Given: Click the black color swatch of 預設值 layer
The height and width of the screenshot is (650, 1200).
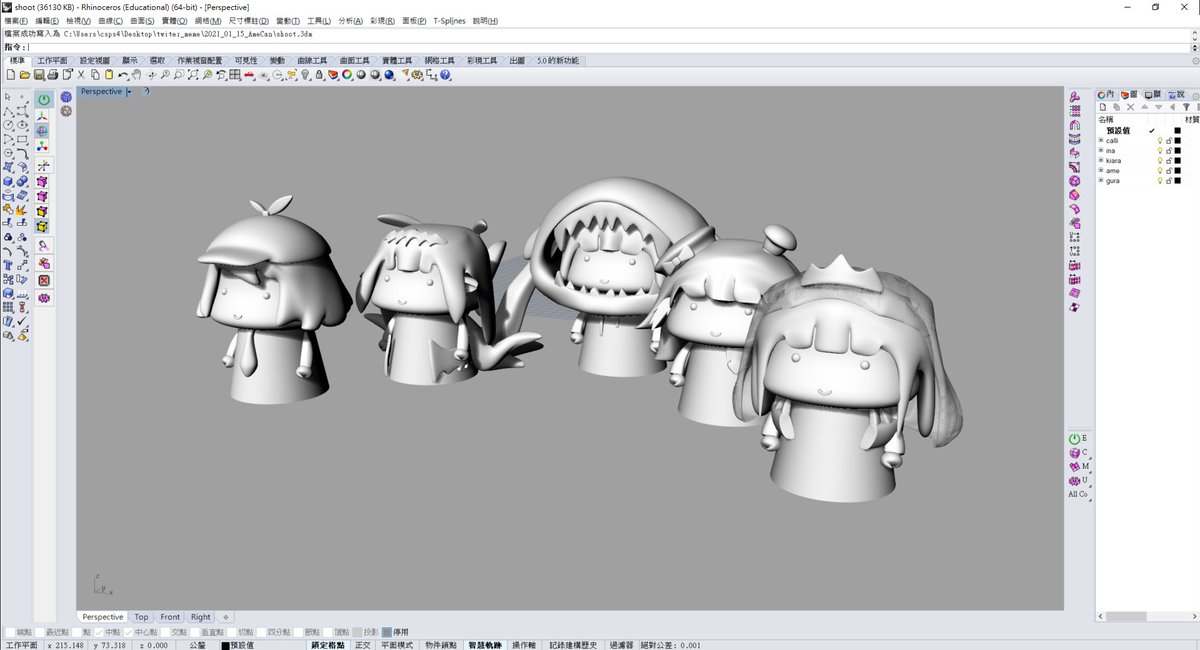Looking at the screenshot, I should click(x=1177, y=130).
